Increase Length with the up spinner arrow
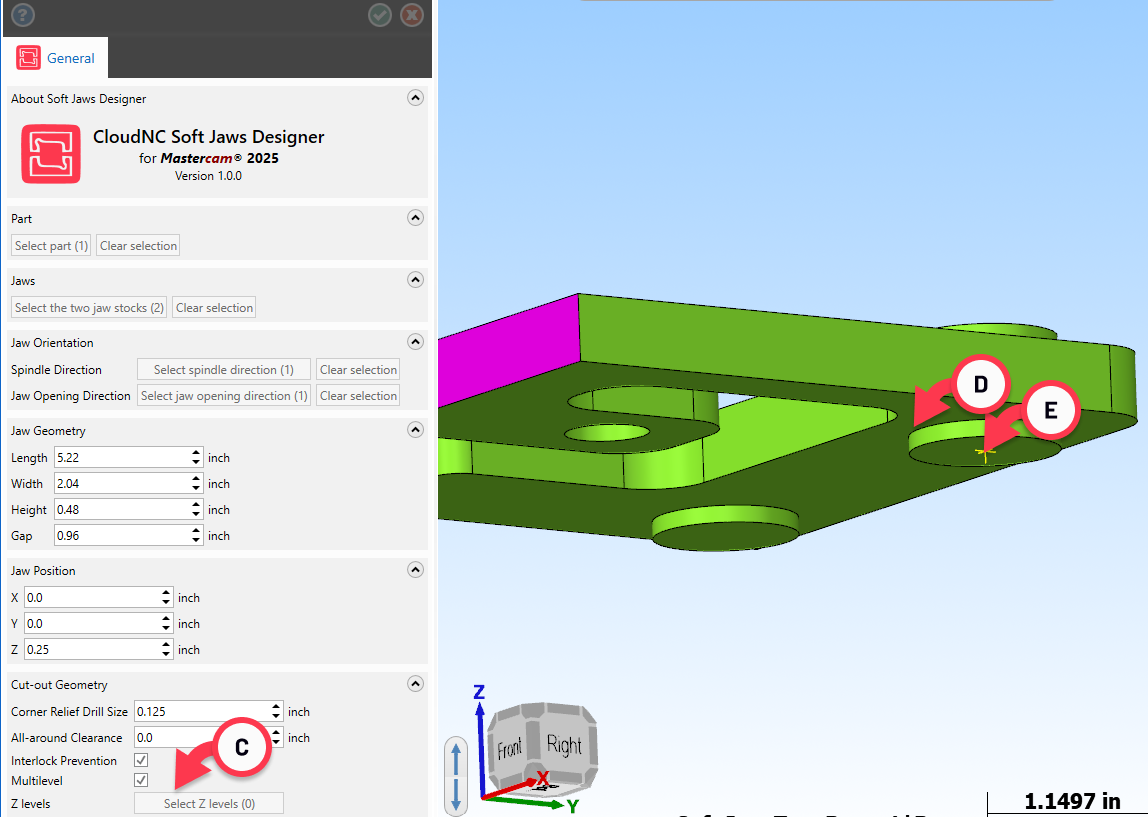1148x817 pixels. tap(196, 452)
